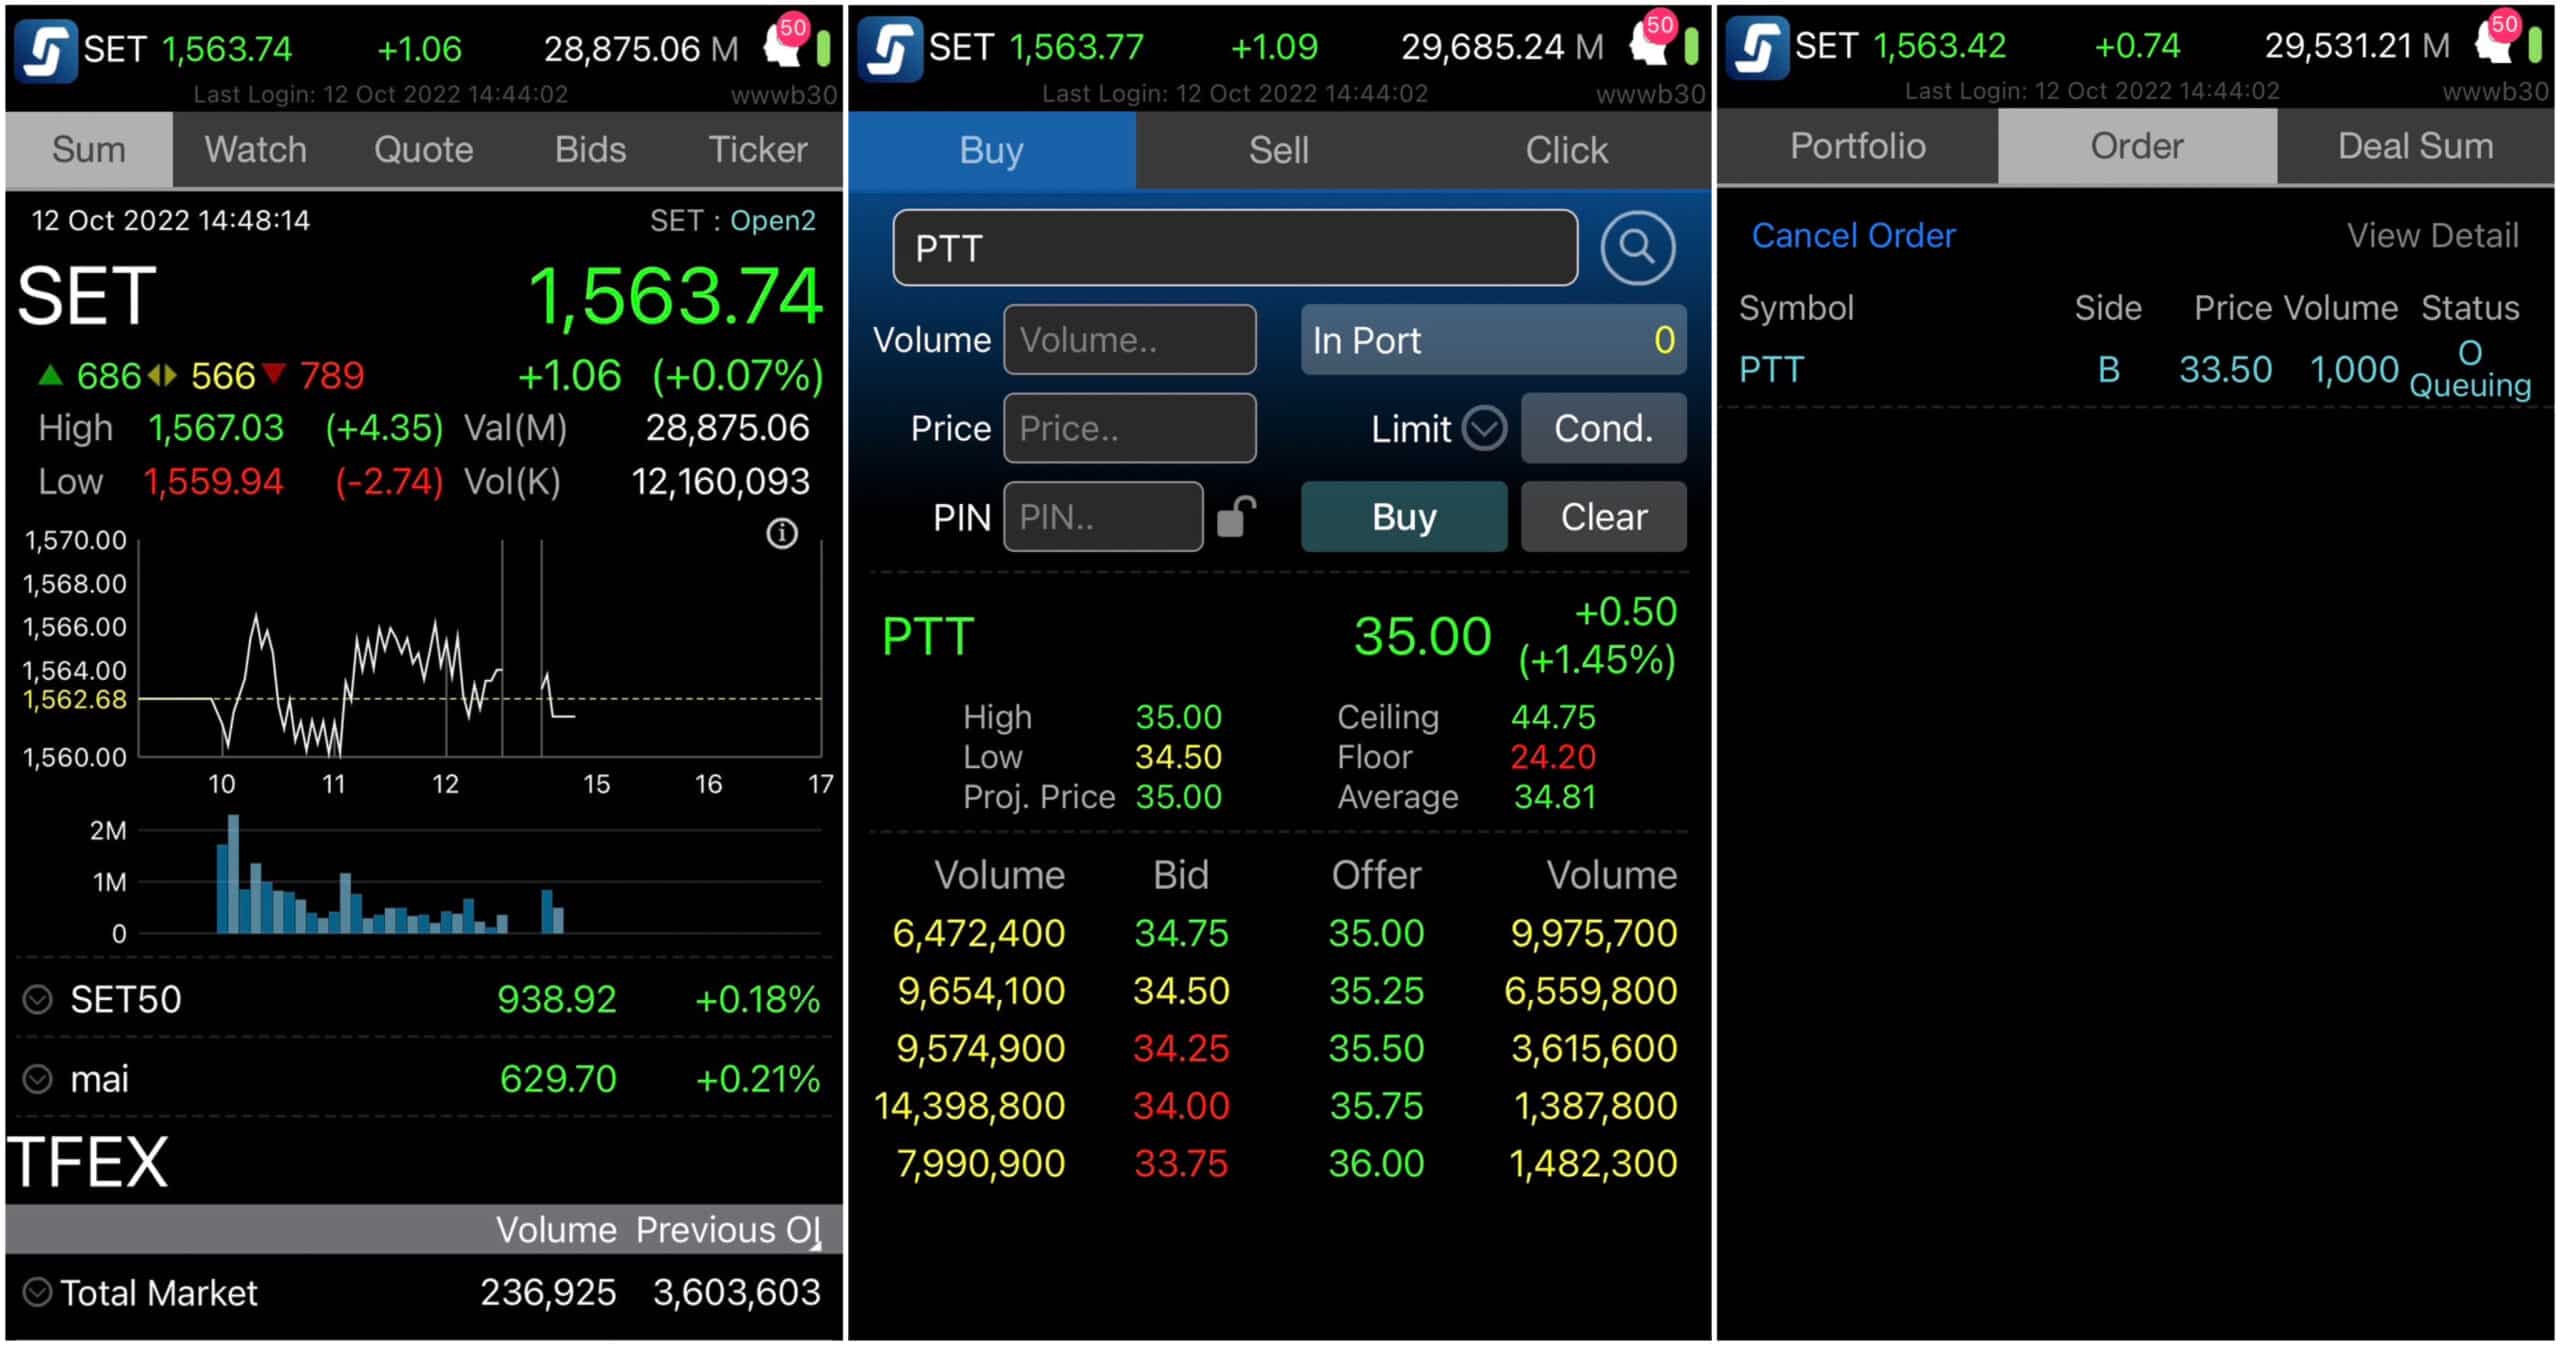Click the Clear button
The image size is (2560, 1345).
click(x=1603, y=516)
